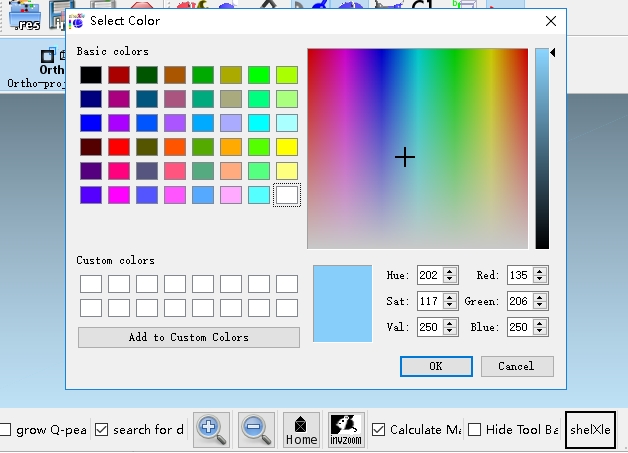Click the Cancel button

(x=515, y=366)
